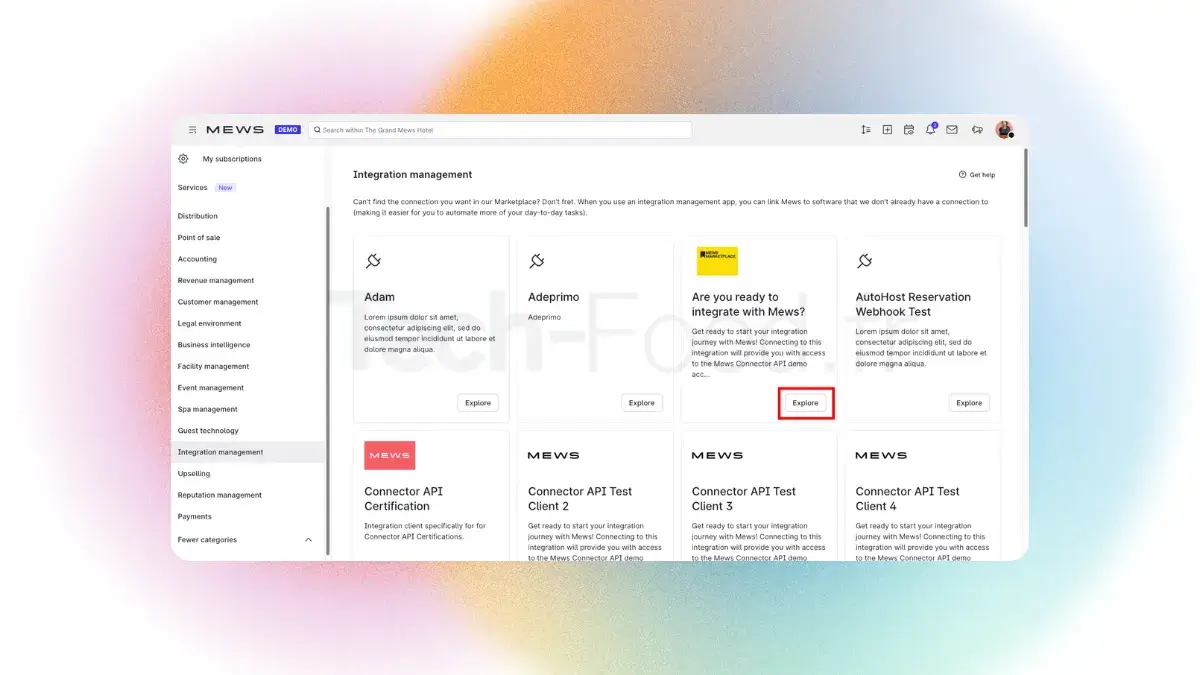Click Explore on AutoHost Reservation Webhook Test
Viewport: 1200px width, 675px height.
[969, 403]
